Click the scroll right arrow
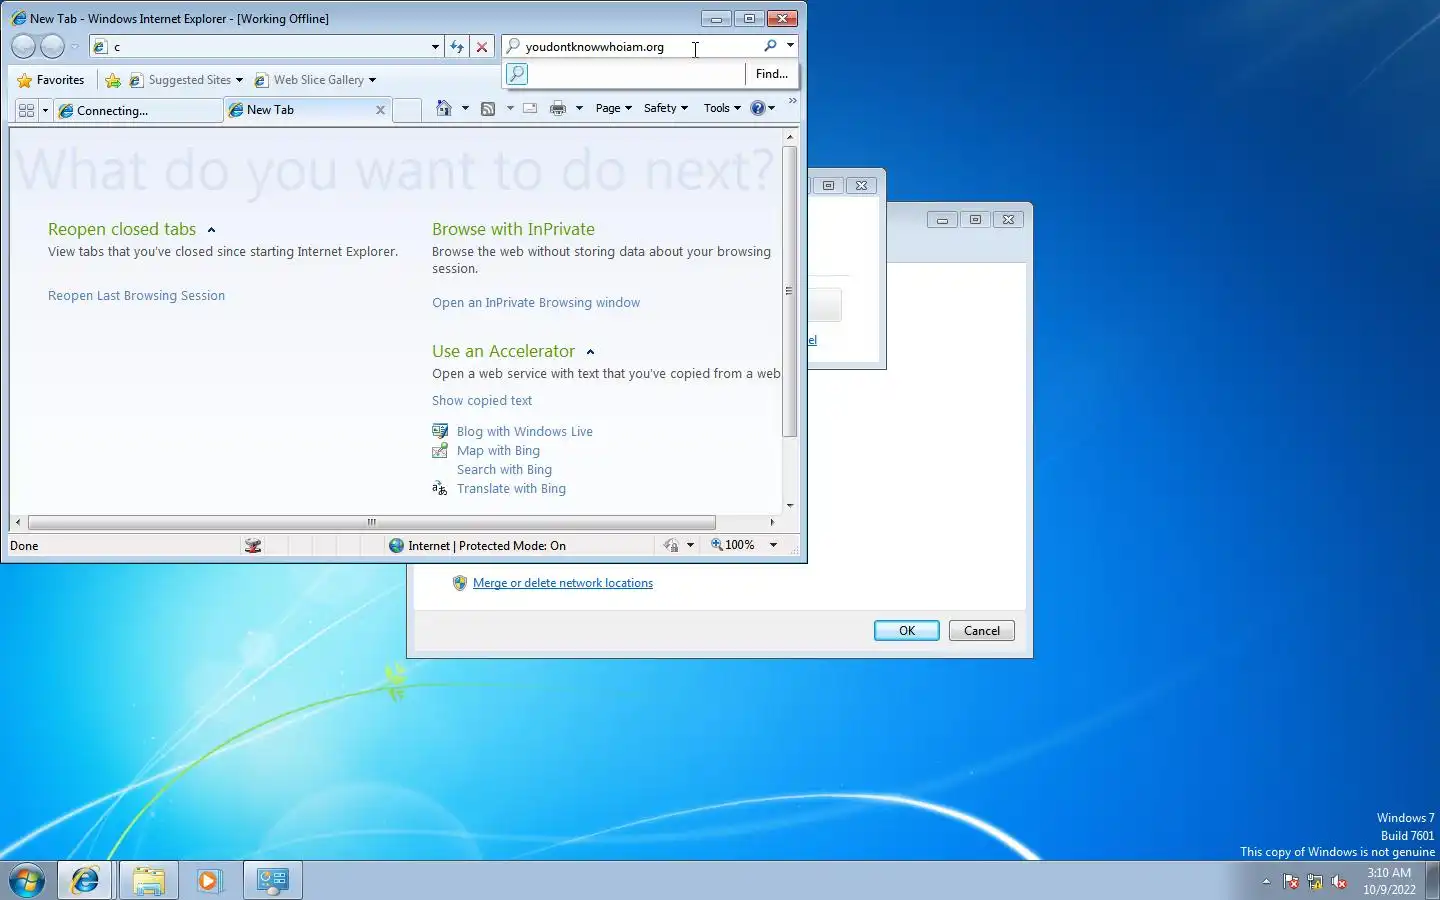This screenshot has width=1440, height=900. (772, 522)
